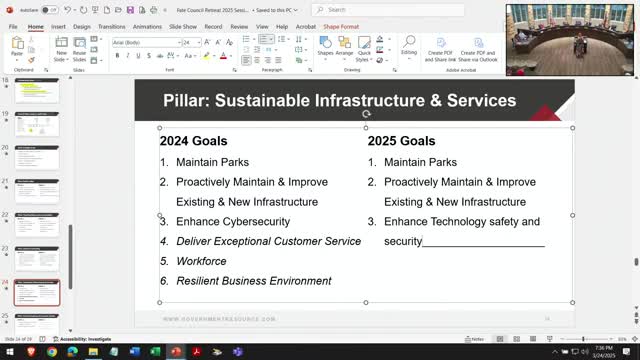The width and height of the screenshot is (640, 360).
Task: Open Quick Styles gallery
Action: (364, 49)
